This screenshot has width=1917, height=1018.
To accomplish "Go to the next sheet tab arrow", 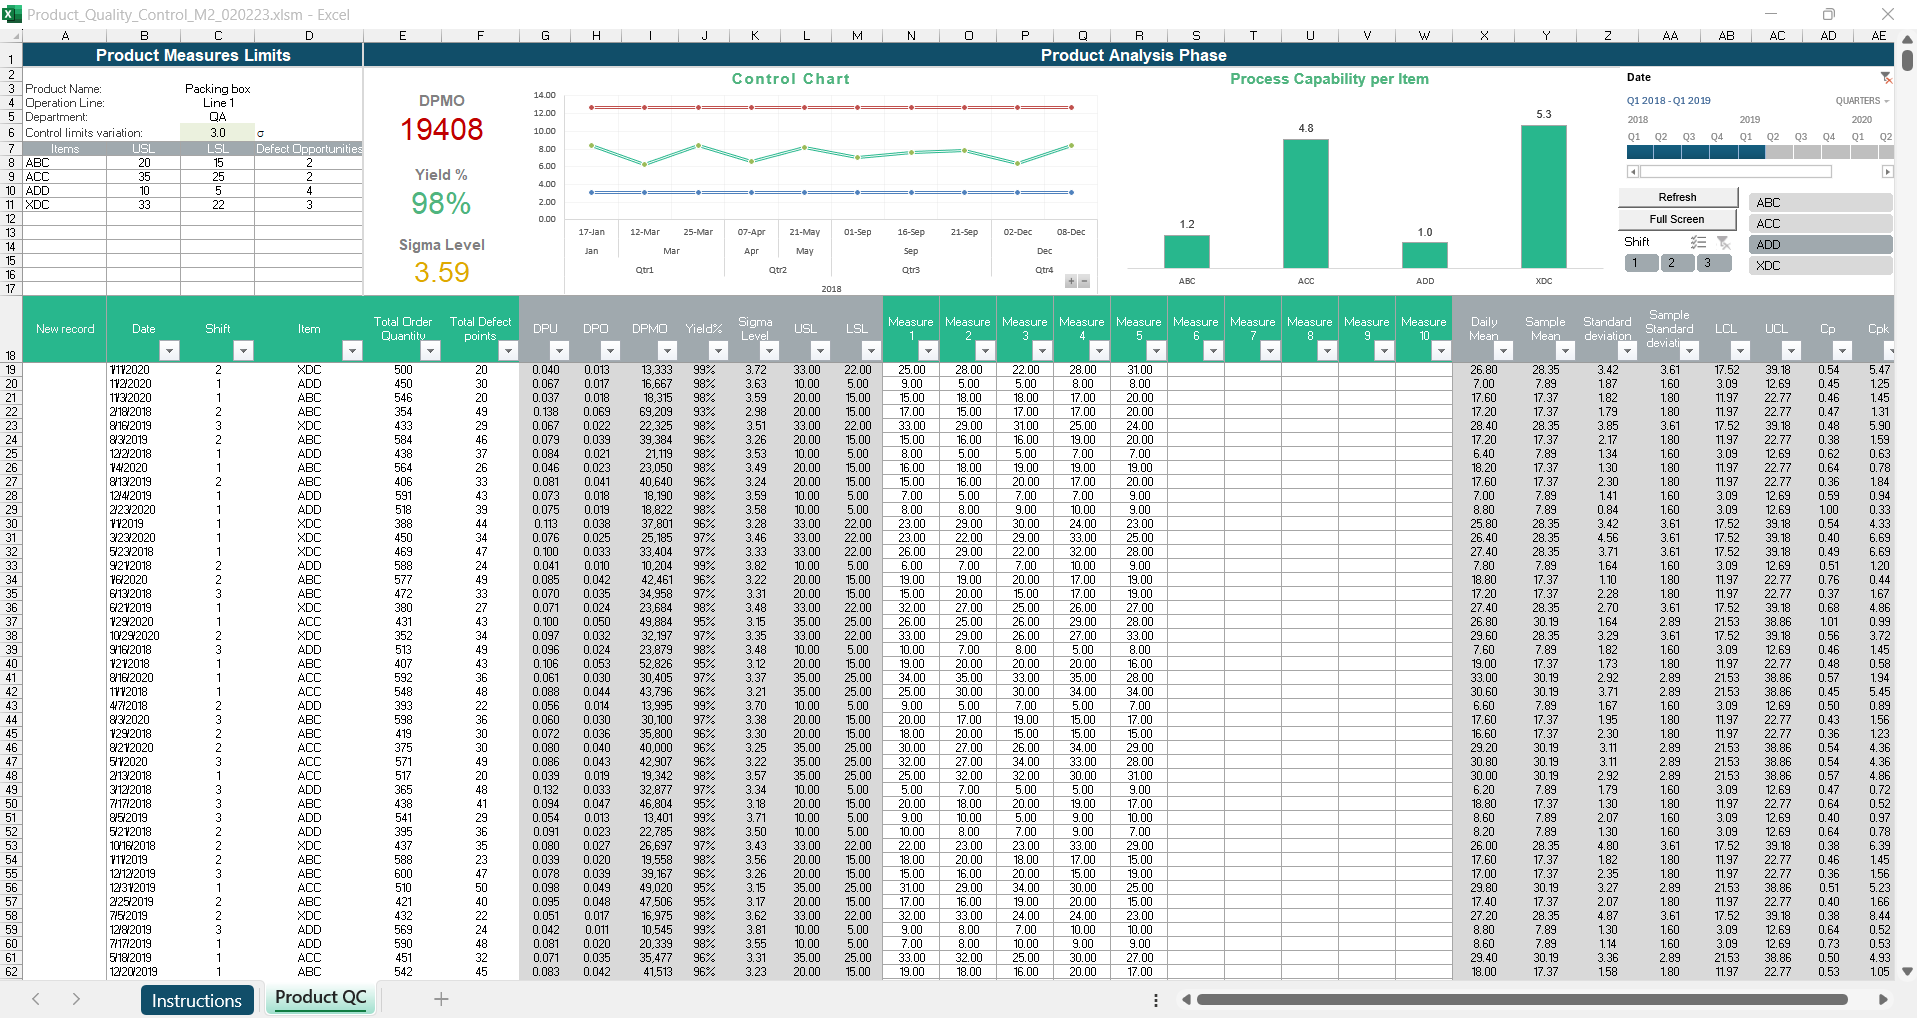I will pyautogui.click(x=76, y=999).
